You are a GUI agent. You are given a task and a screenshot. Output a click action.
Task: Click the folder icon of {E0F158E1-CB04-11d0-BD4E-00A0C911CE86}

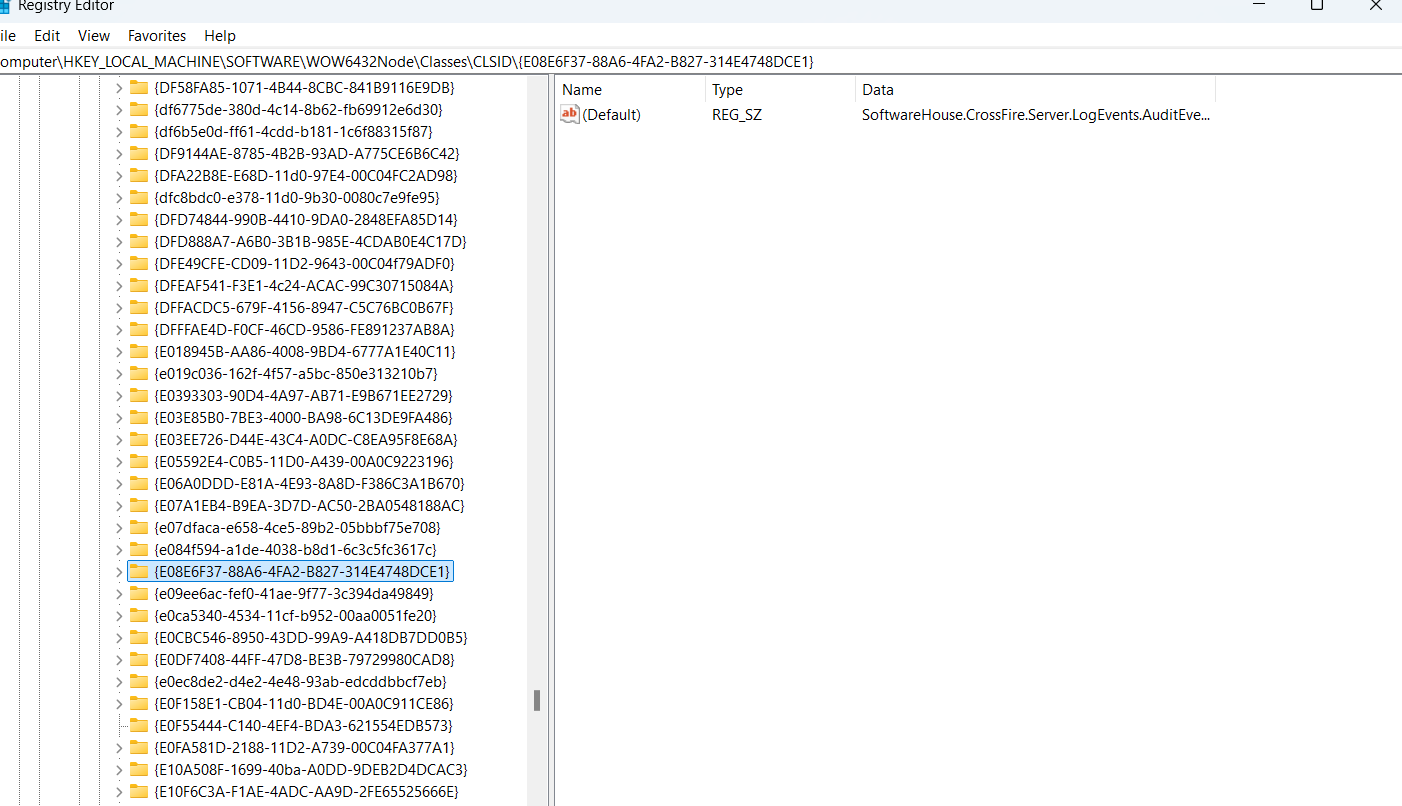139,704
